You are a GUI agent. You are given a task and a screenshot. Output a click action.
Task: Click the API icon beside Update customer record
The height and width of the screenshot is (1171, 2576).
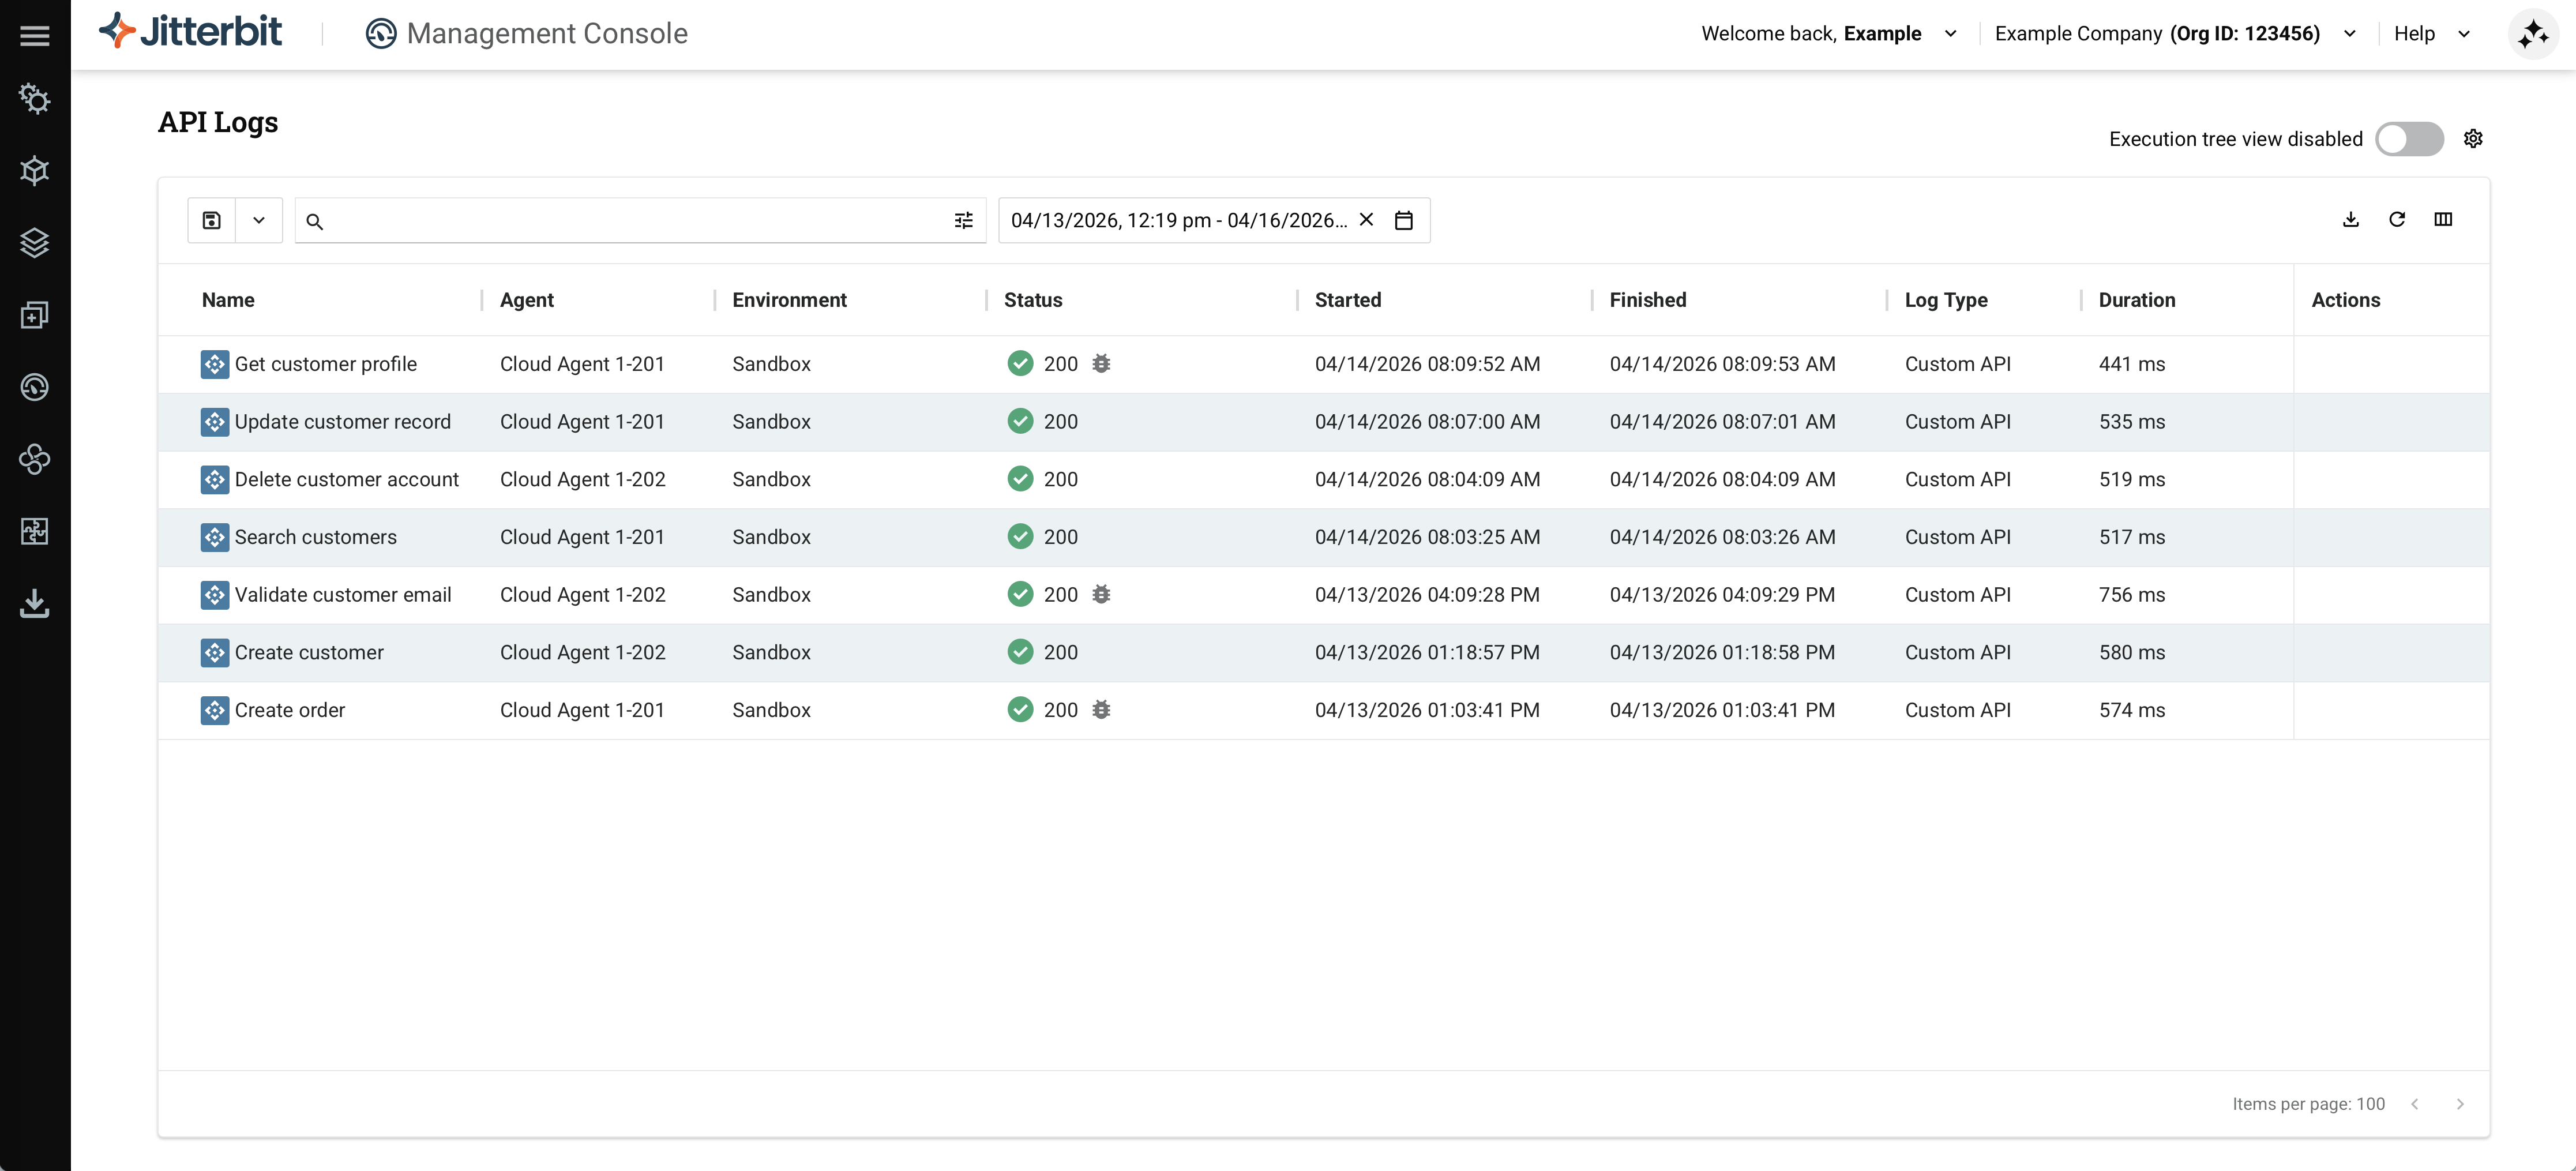[x=214, y=422]
